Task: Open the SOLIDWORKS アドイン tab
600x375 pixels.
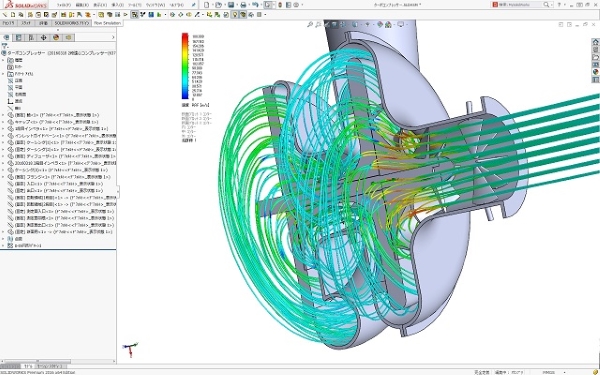Action: (x=72, y=23)
